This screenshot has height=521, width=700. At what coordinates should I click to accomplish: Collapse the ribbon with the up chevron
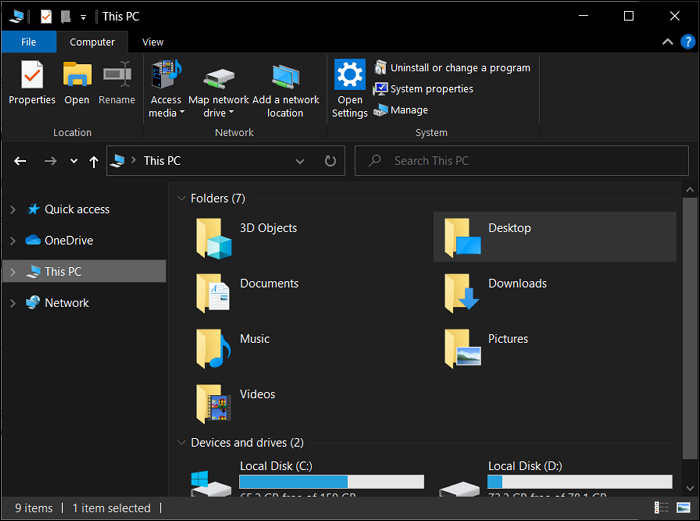coord(667,42)
